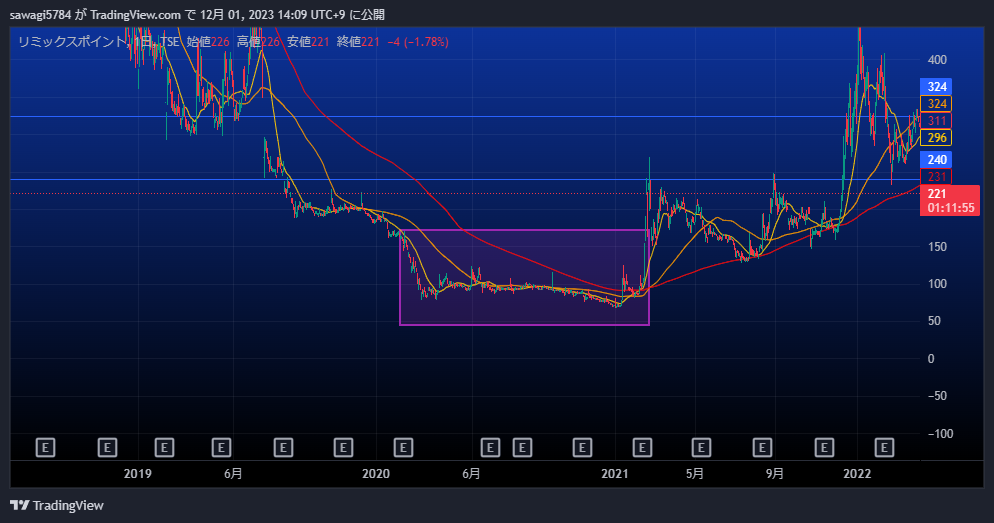
Task: Click the 2020 label on time axis
Action: (375, 473)
